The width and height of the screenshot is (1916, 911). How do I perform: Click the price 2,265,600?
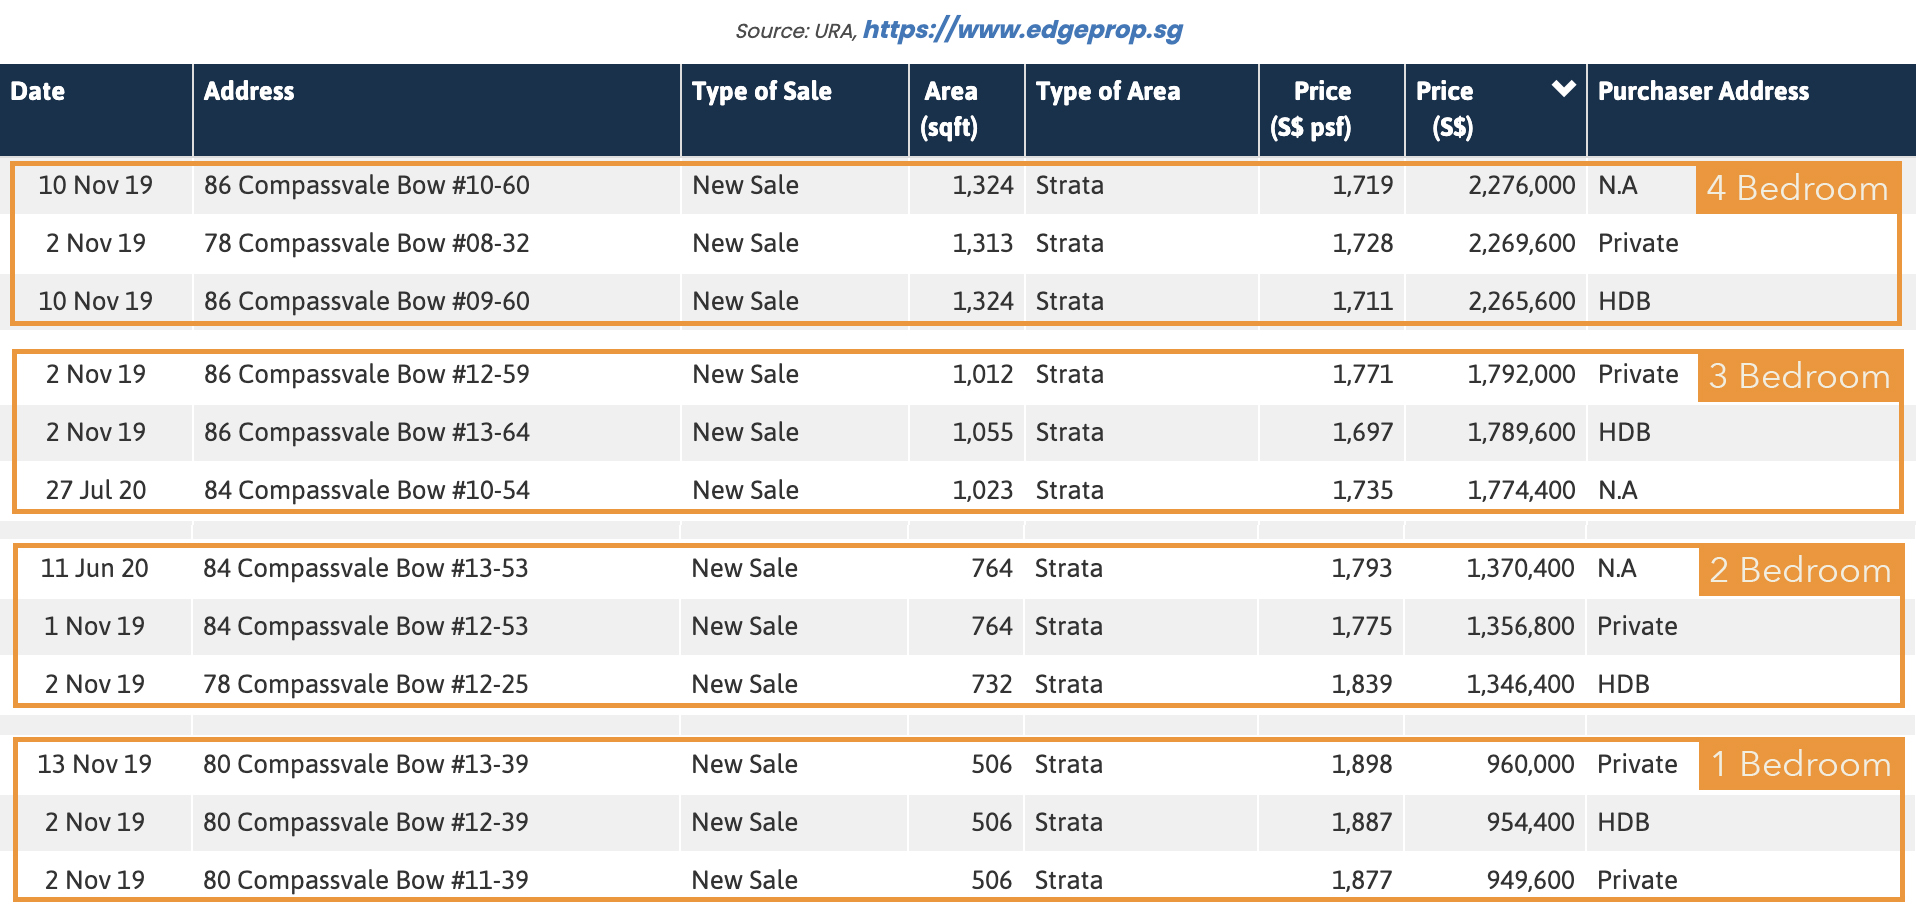point(1521,301)
